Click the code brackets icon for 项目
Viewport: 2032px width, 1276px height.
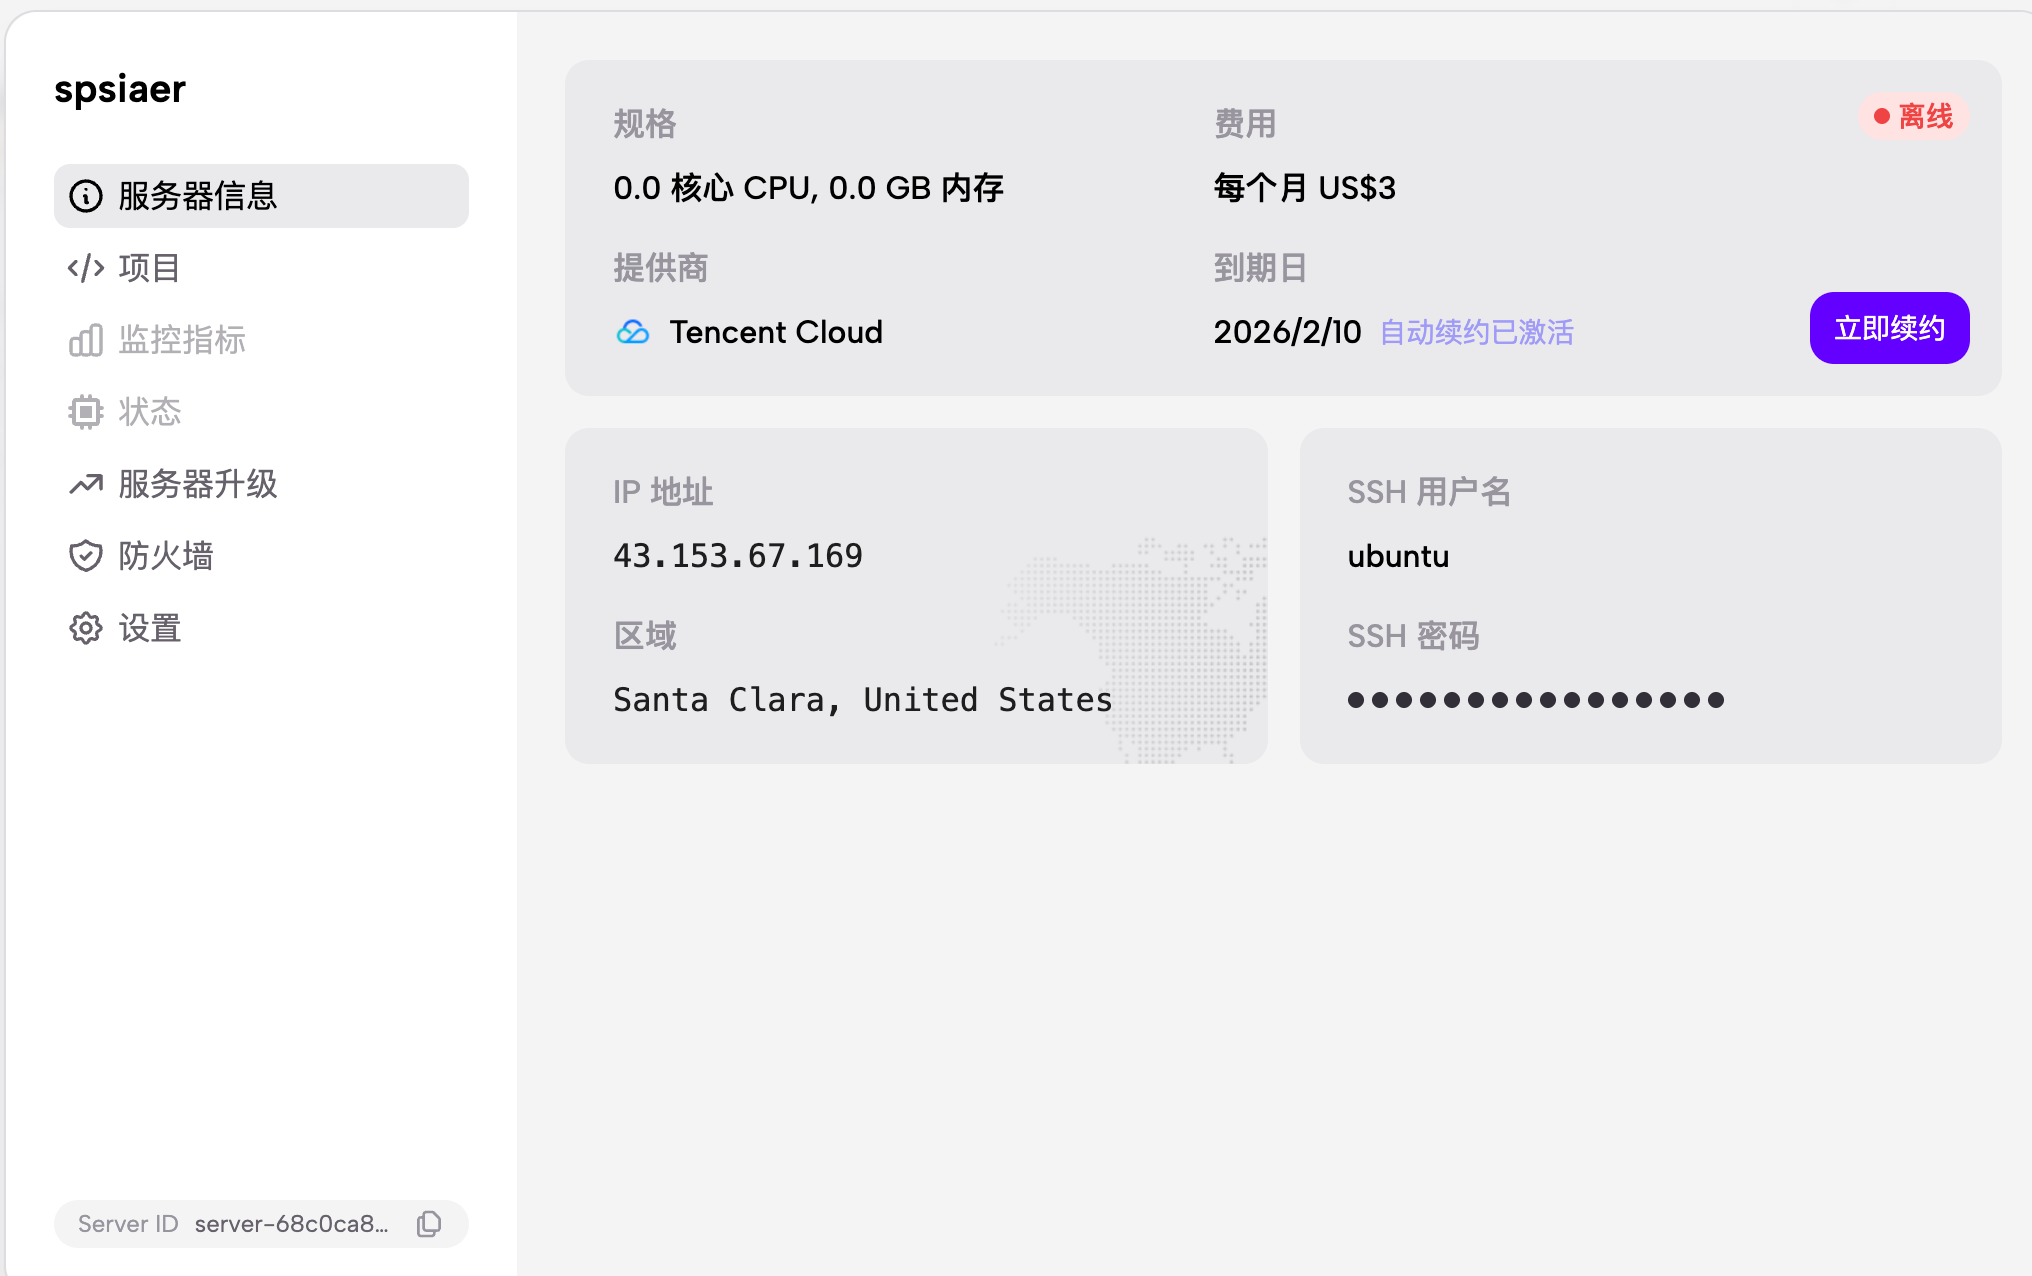point(86,268)
